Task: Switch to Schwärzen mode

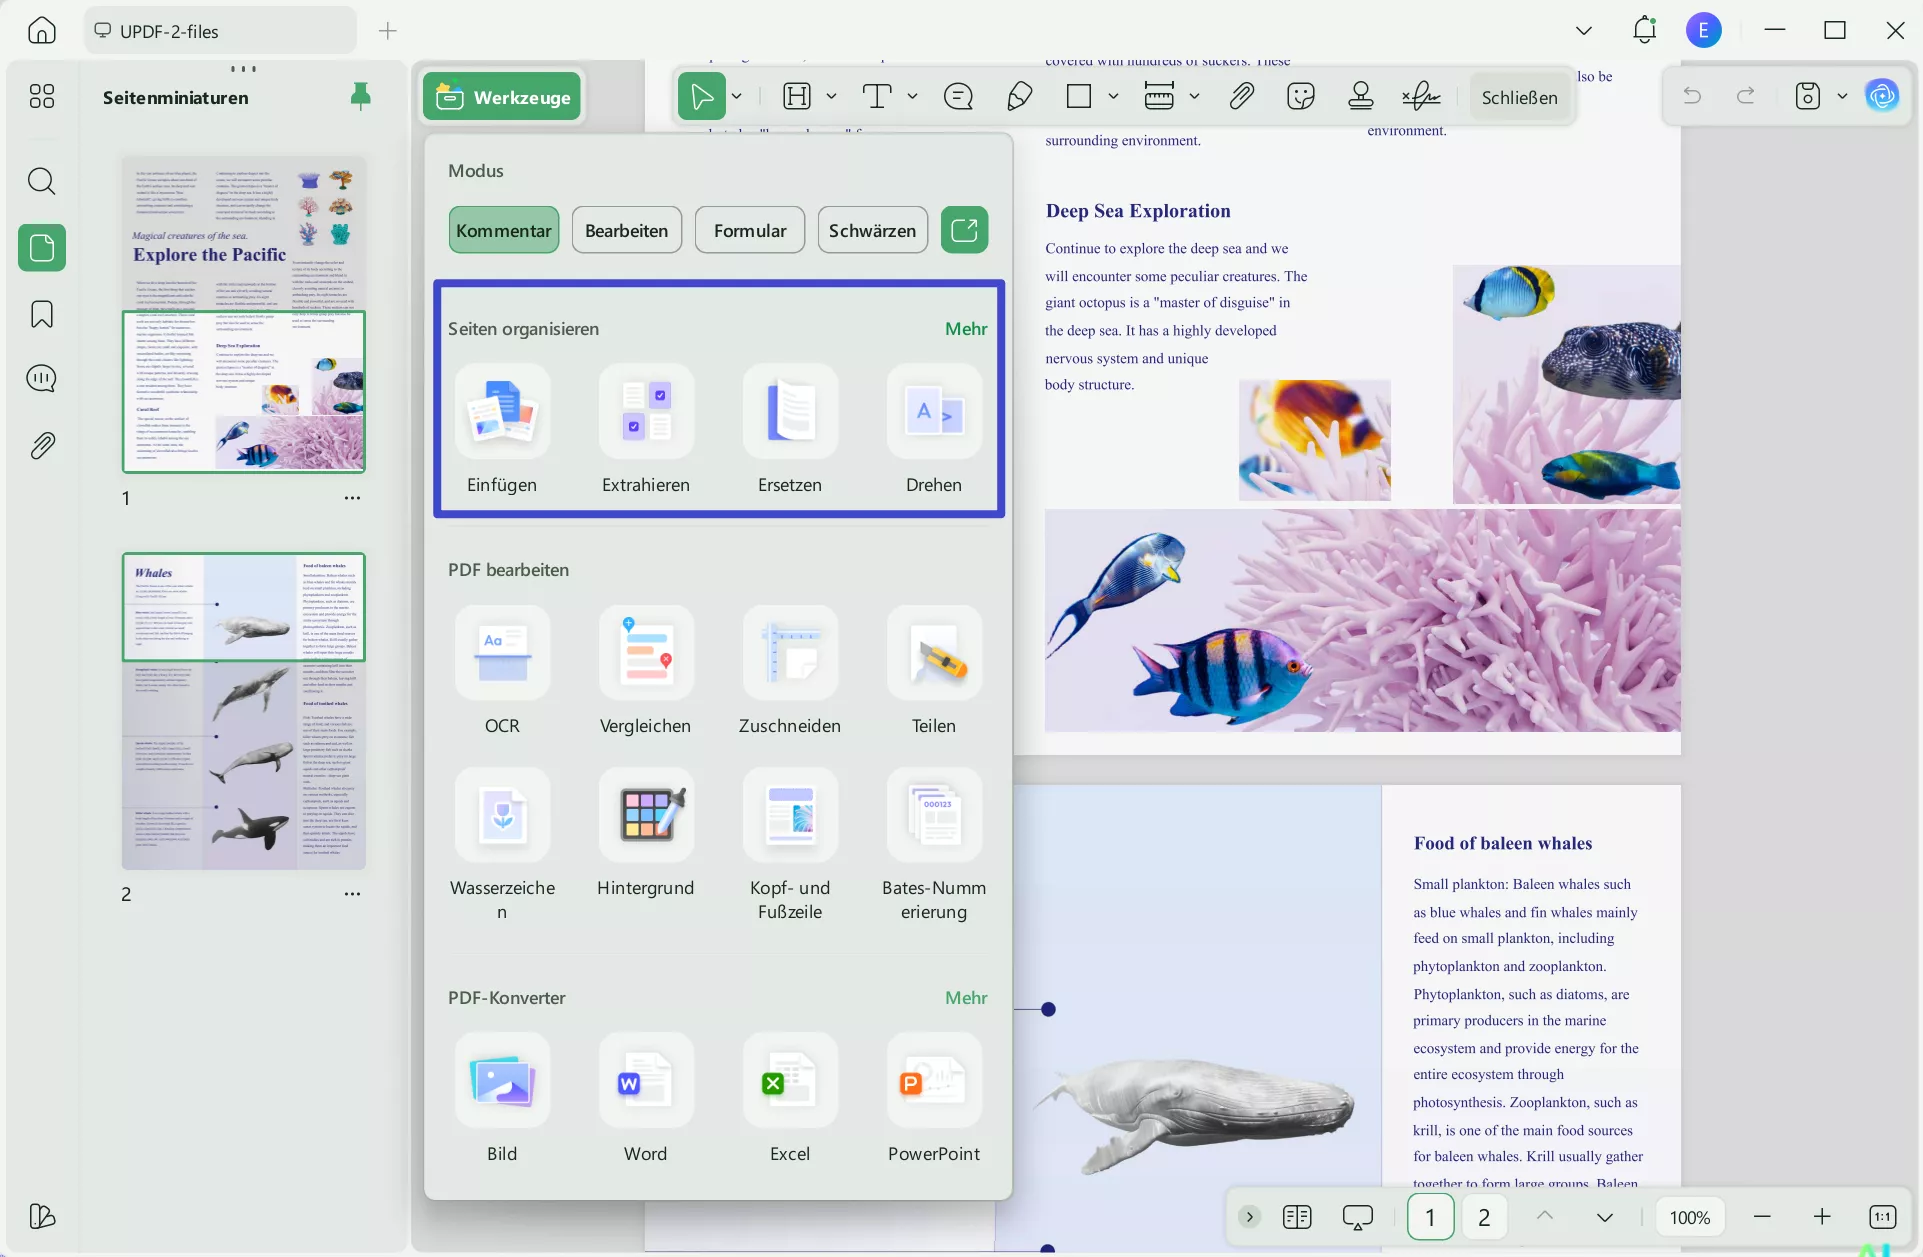Action: pos(872,230)
